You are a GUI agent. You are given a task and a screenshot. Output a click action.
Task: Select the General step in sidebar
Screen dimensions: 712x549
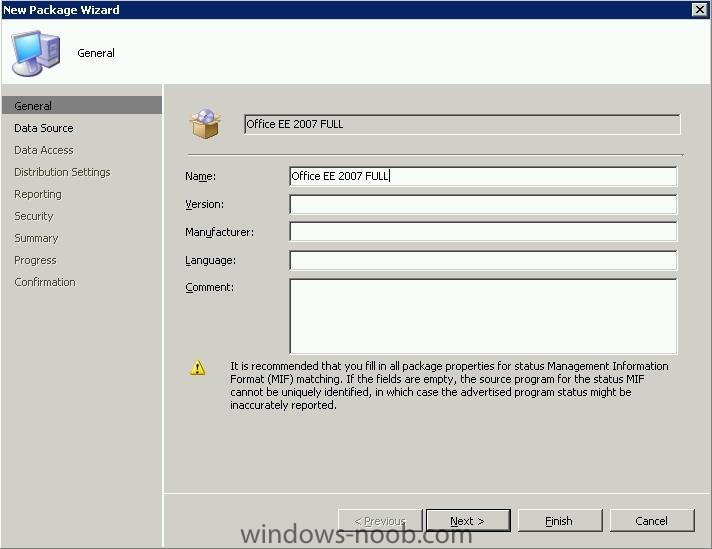[82, 105]
